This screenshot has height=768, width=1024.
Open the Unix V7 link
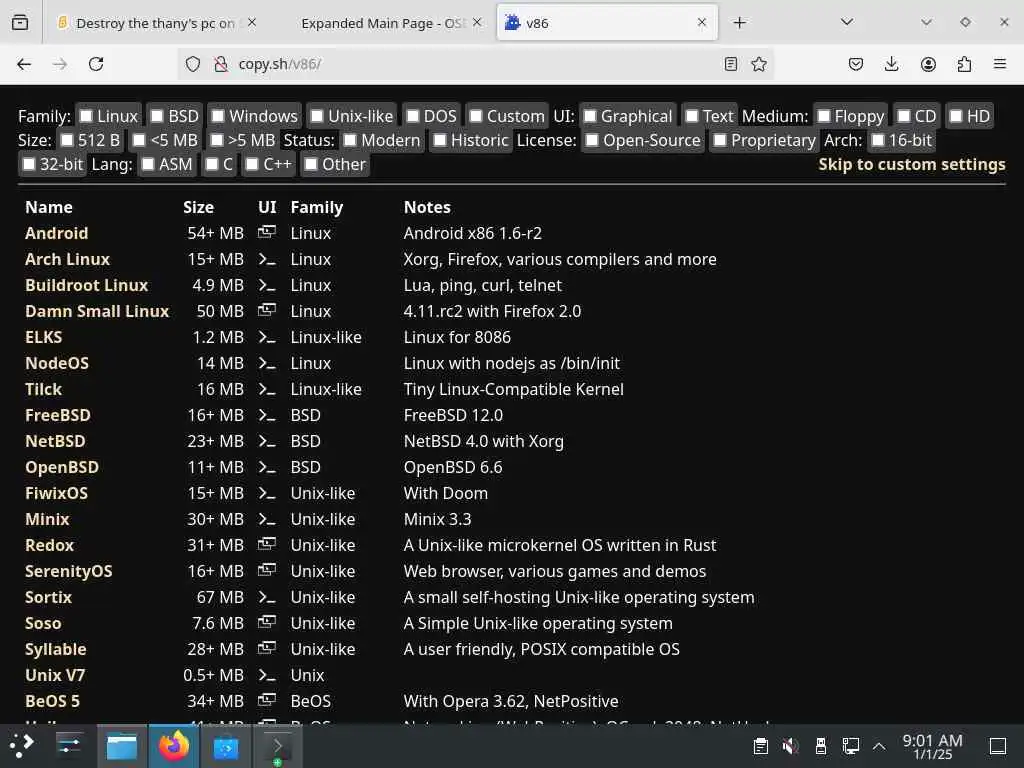click(x=55, y=675)
